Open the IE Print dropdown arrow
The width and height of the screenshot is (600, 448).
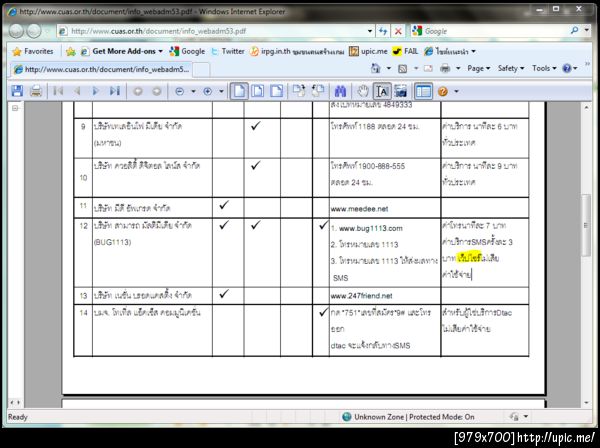[458, 68]
